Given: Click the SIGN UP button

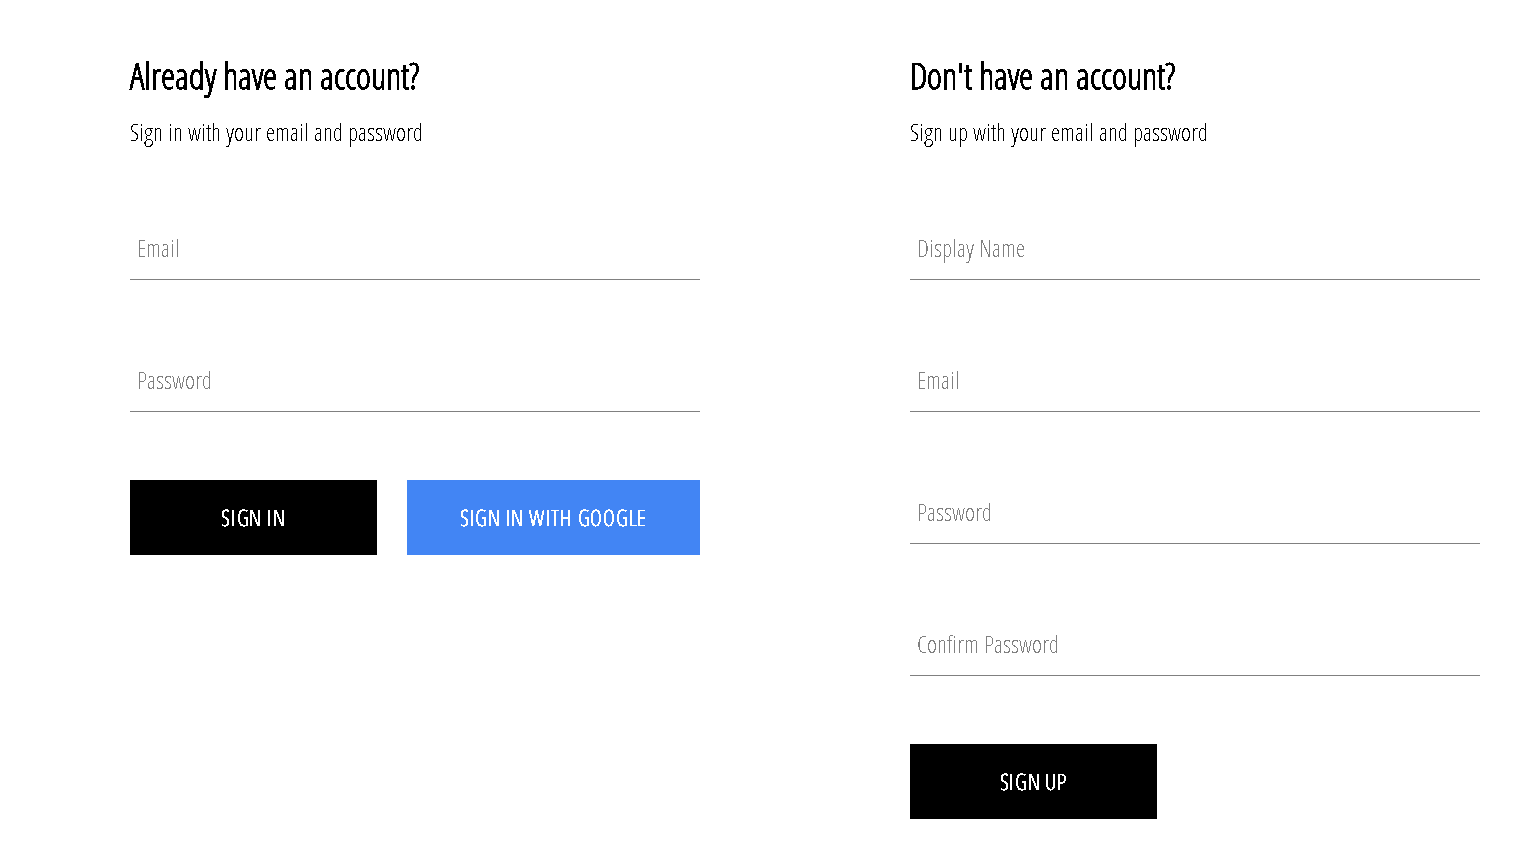Looking at the screenshot, I should (x=1033, y=781).
